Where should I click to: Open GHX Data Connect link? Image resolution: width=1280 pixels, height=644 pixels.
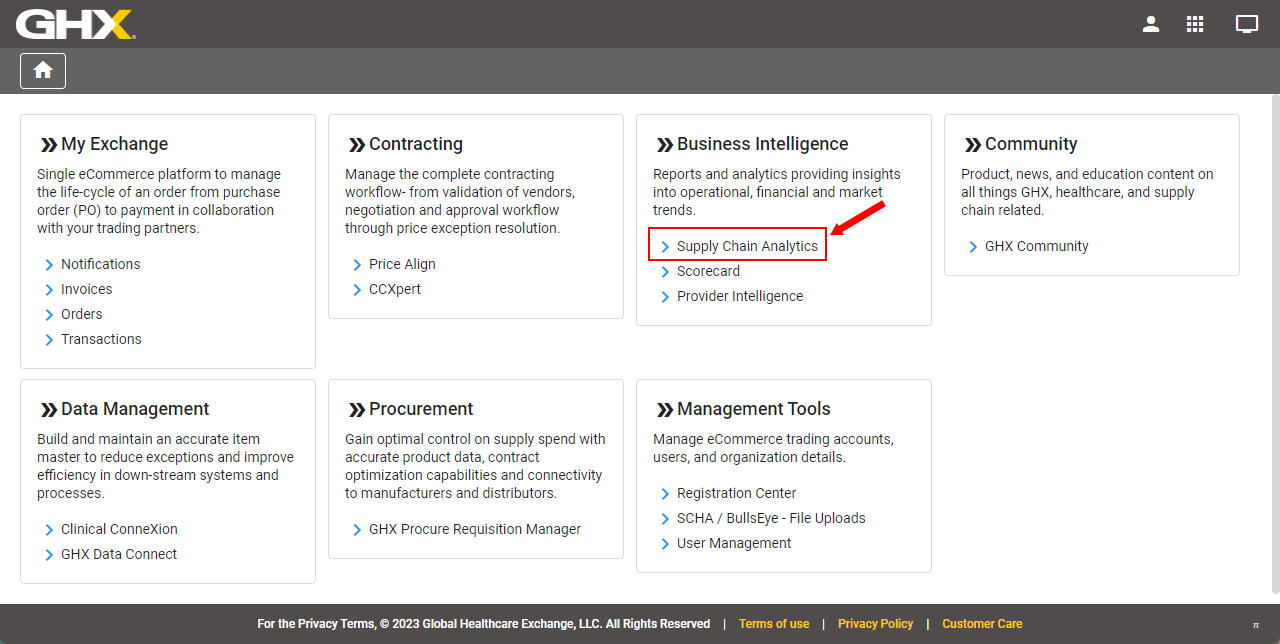click(x=119, y=554)
